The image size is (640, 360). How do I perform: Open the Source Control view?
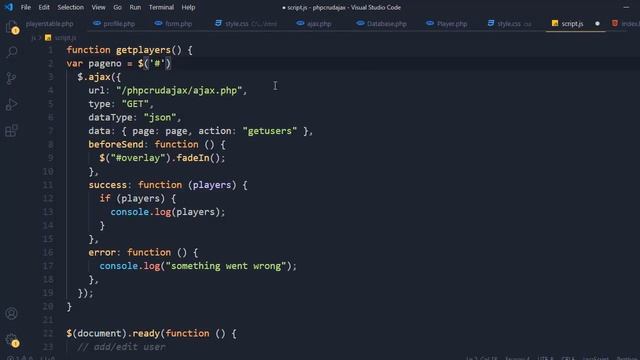pyautogui.click(x=11, y=78)
